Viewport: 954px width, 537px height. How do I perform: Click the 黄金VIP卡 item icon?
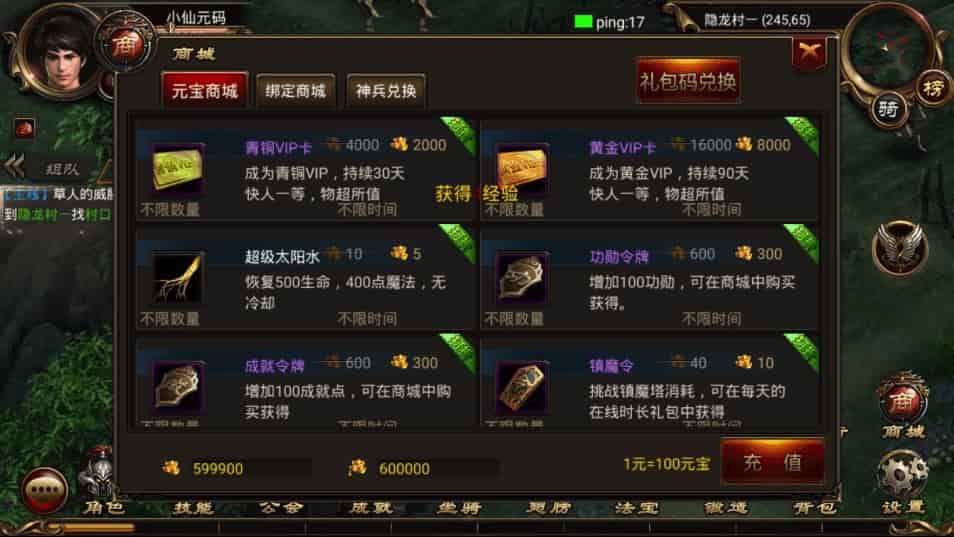tap(522, 169)
